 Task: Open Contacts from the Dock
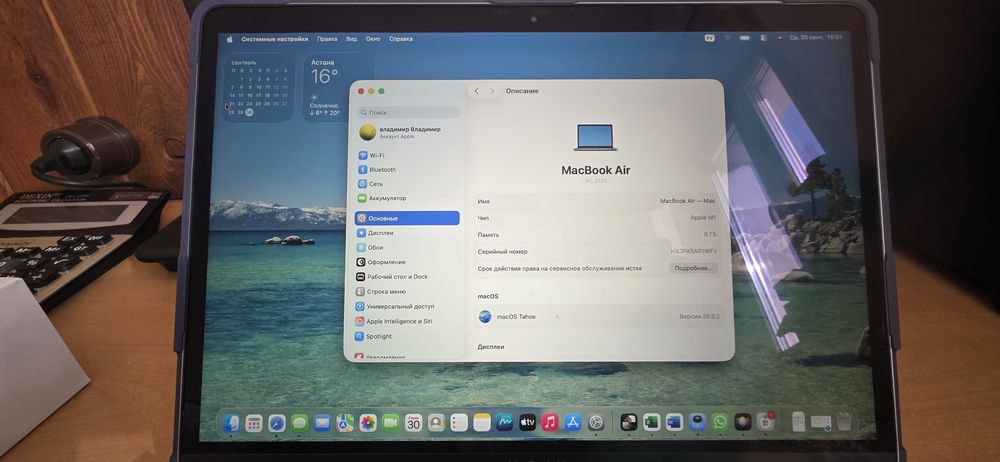click(x=436, y=422)
